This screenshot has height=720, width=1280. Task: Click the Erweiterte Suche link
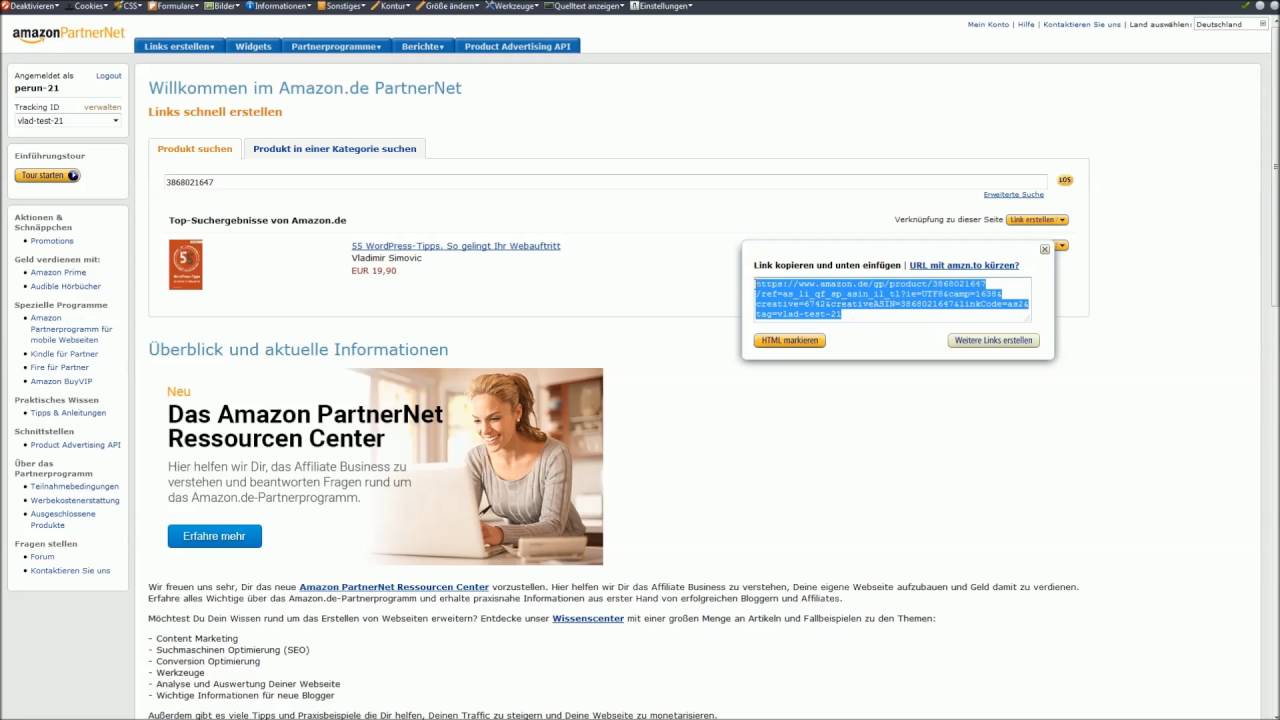tap(1014, 195)
